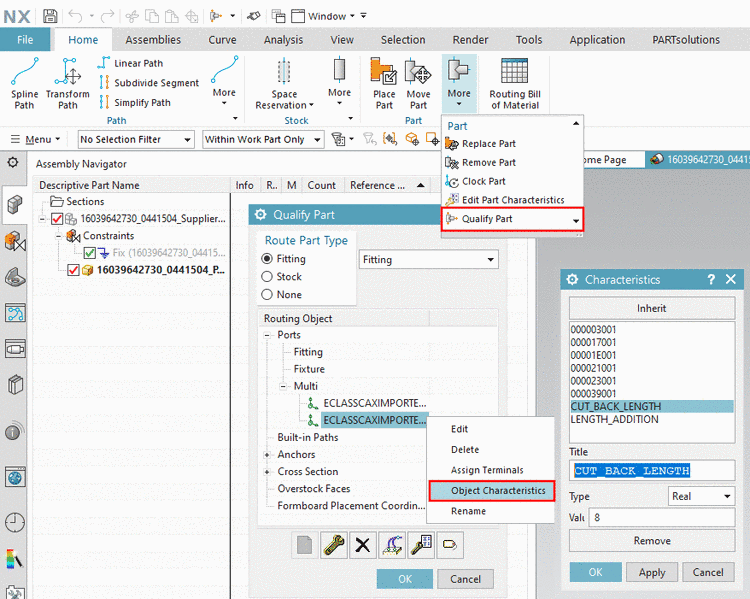Open the Menu button
Viewport: 750px width, 599px height.
pos(35,140)
